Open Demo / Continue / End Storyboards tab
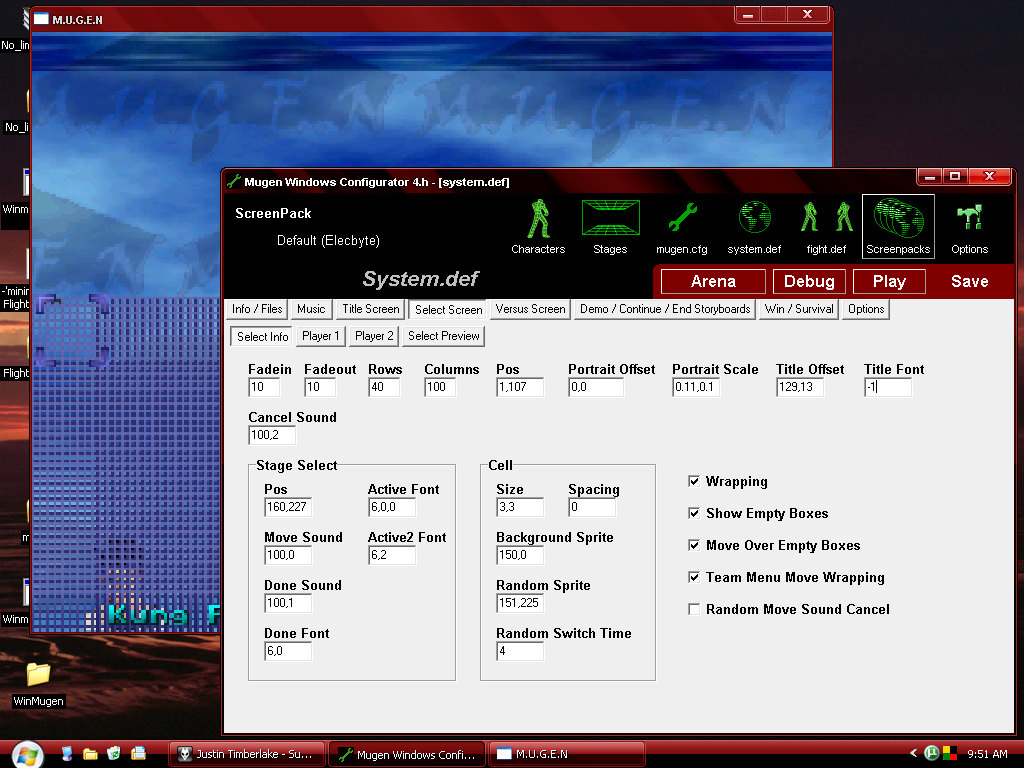Viewport: 1024px width, 768px height. (x=665, y=309)
